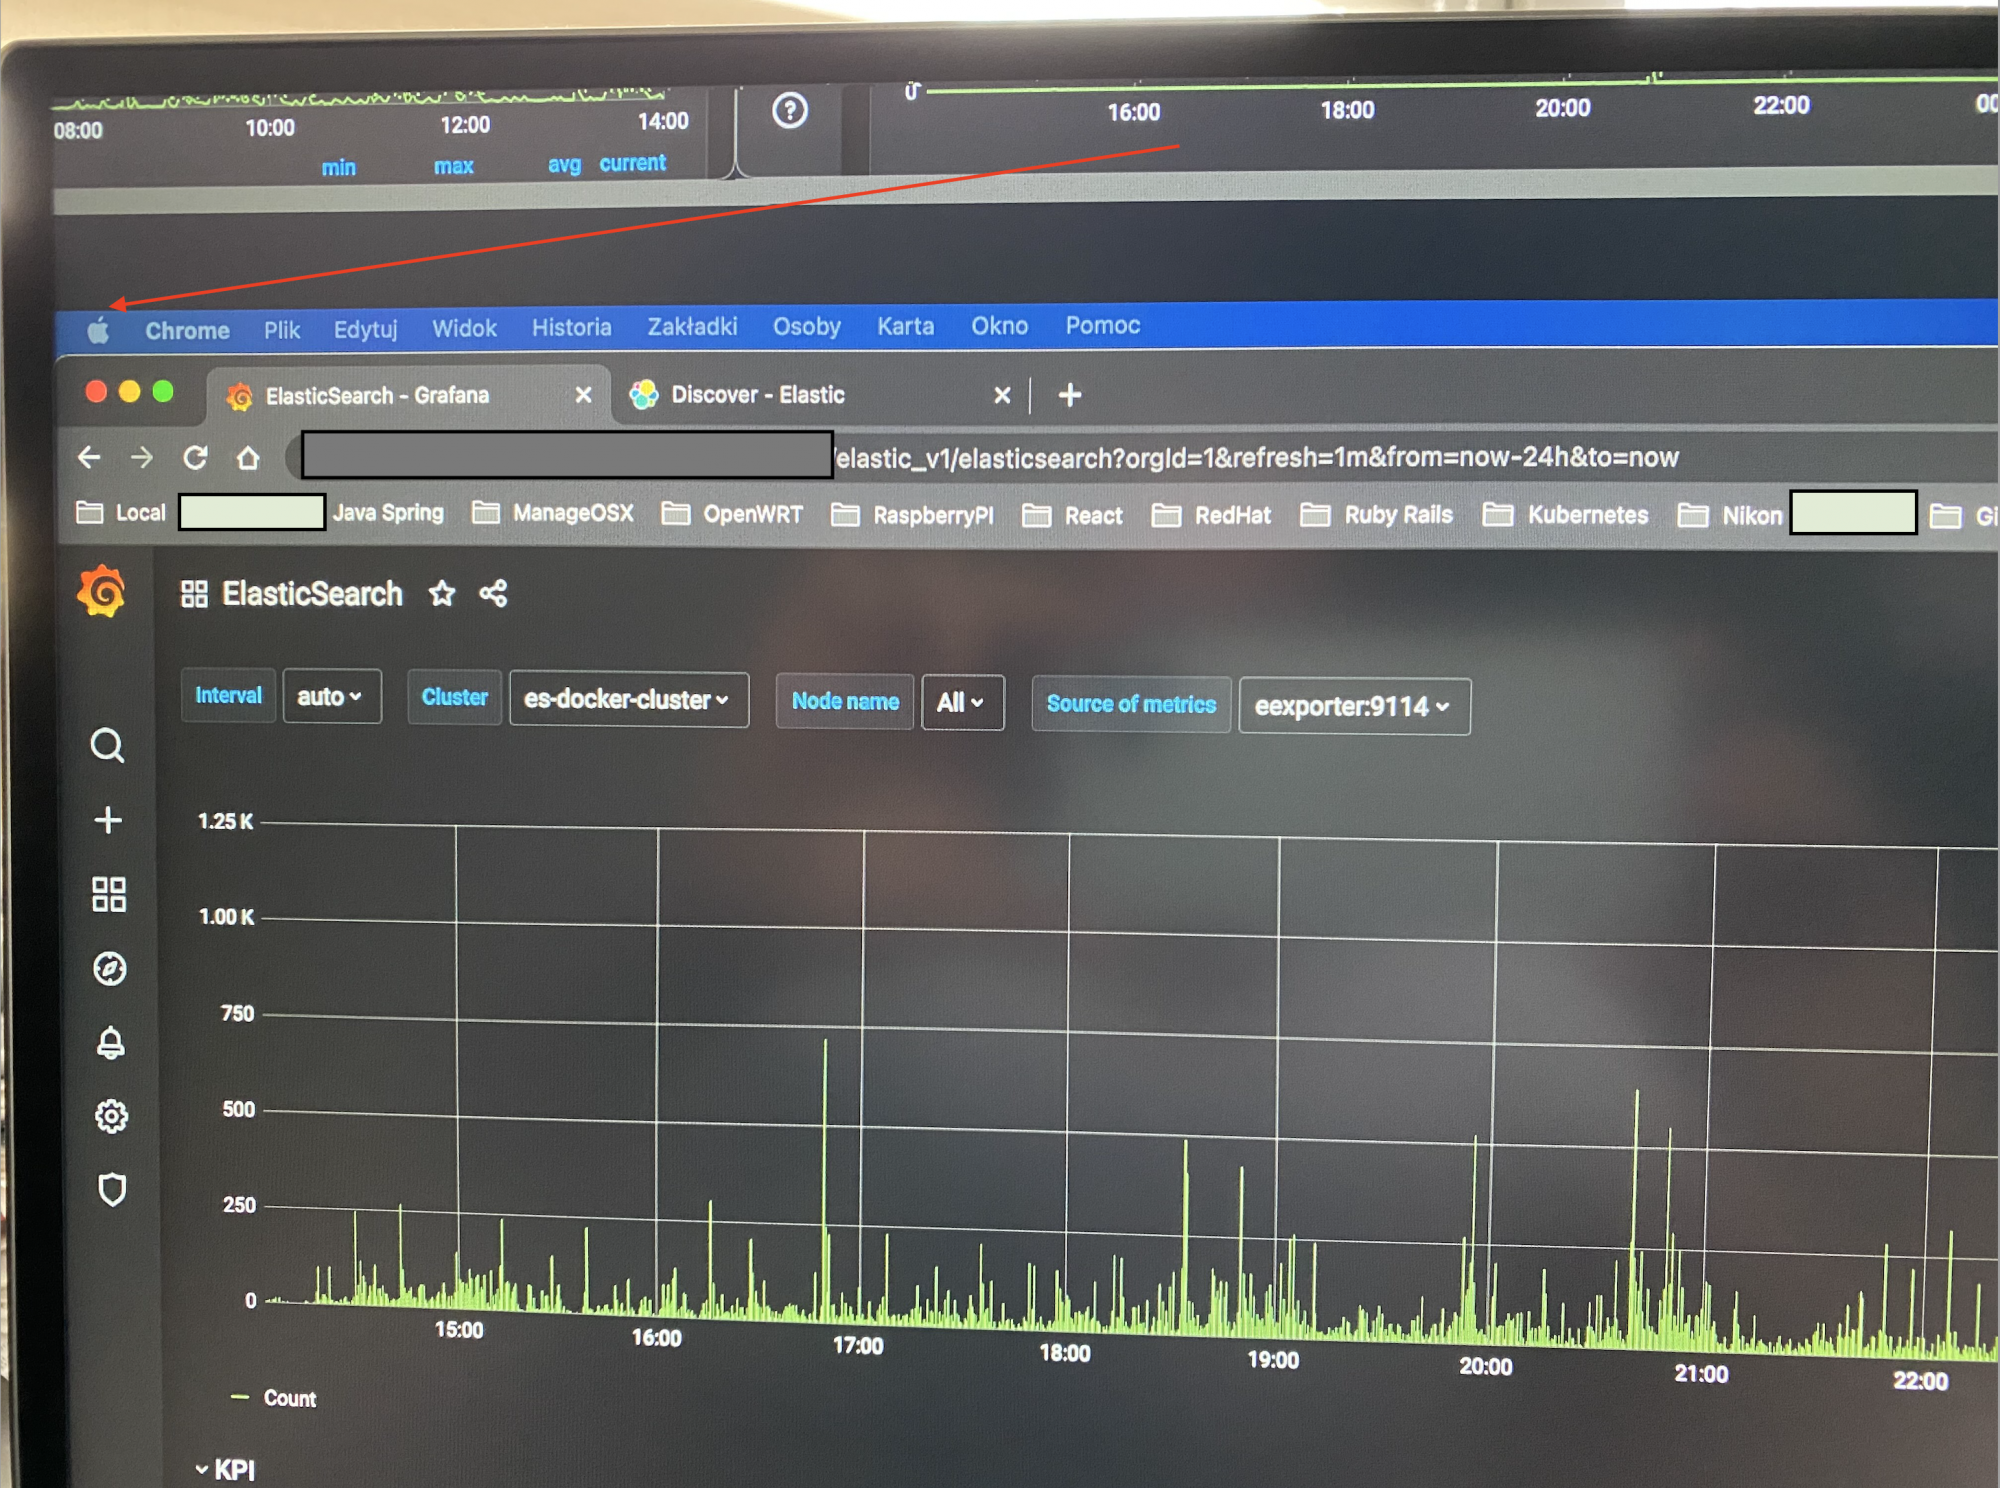2000x1488 pixels.
Task: Open the Alerting bell icon
Action: coord(111,1042)
